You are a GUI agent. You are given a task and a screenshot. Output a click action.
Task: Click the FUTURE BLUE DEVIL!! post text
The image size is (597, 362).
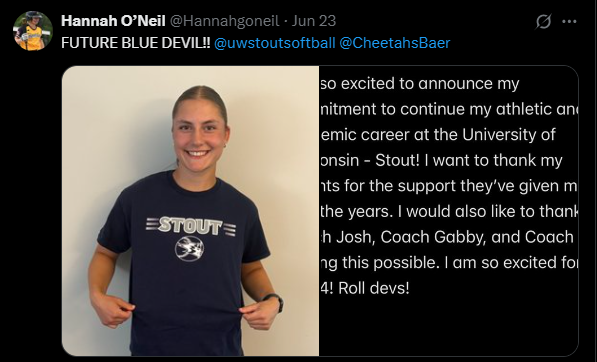(x=136, y=43)
